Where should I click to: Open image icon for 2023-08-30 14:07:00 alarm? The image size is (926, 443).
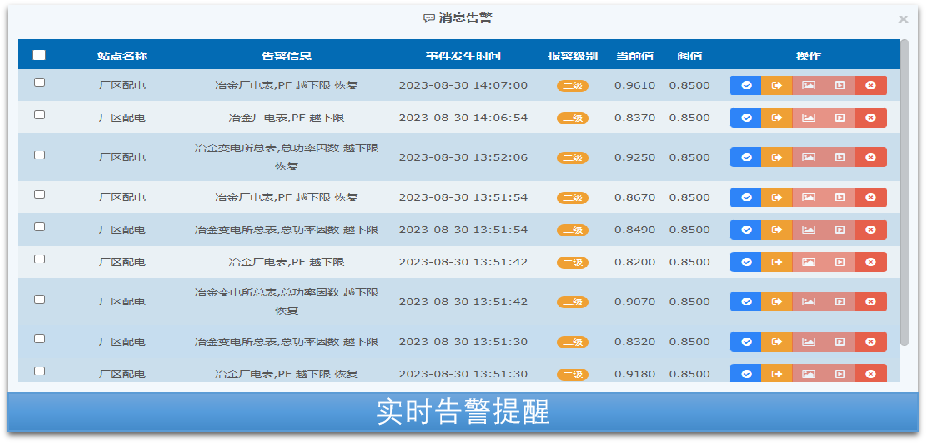(x=808, y=86)
